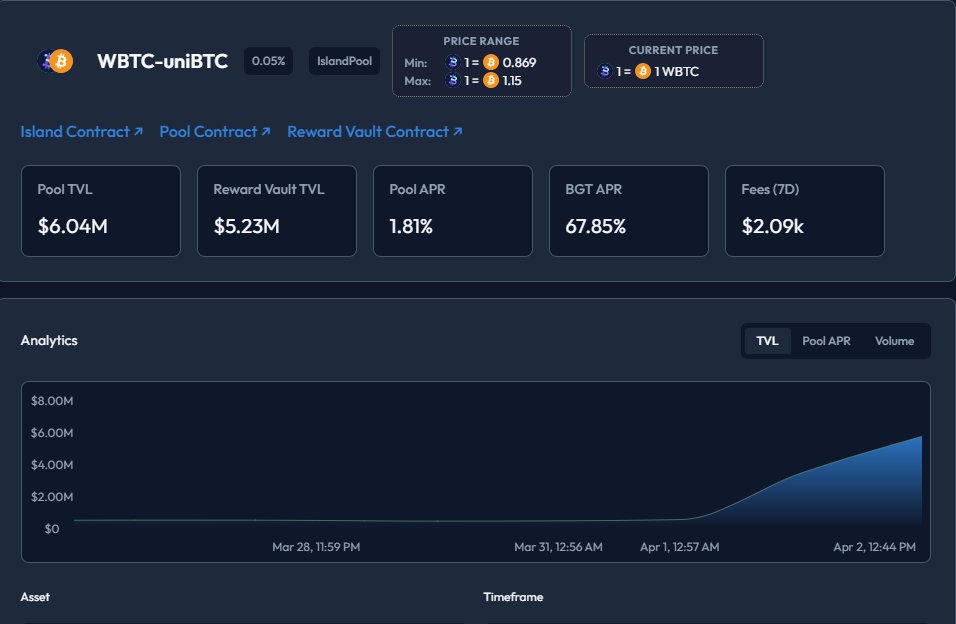Open the Reward Vault Contract link
Image resolution: width=956 pixels, height=624 pixels.
click(x=375, y=132)
